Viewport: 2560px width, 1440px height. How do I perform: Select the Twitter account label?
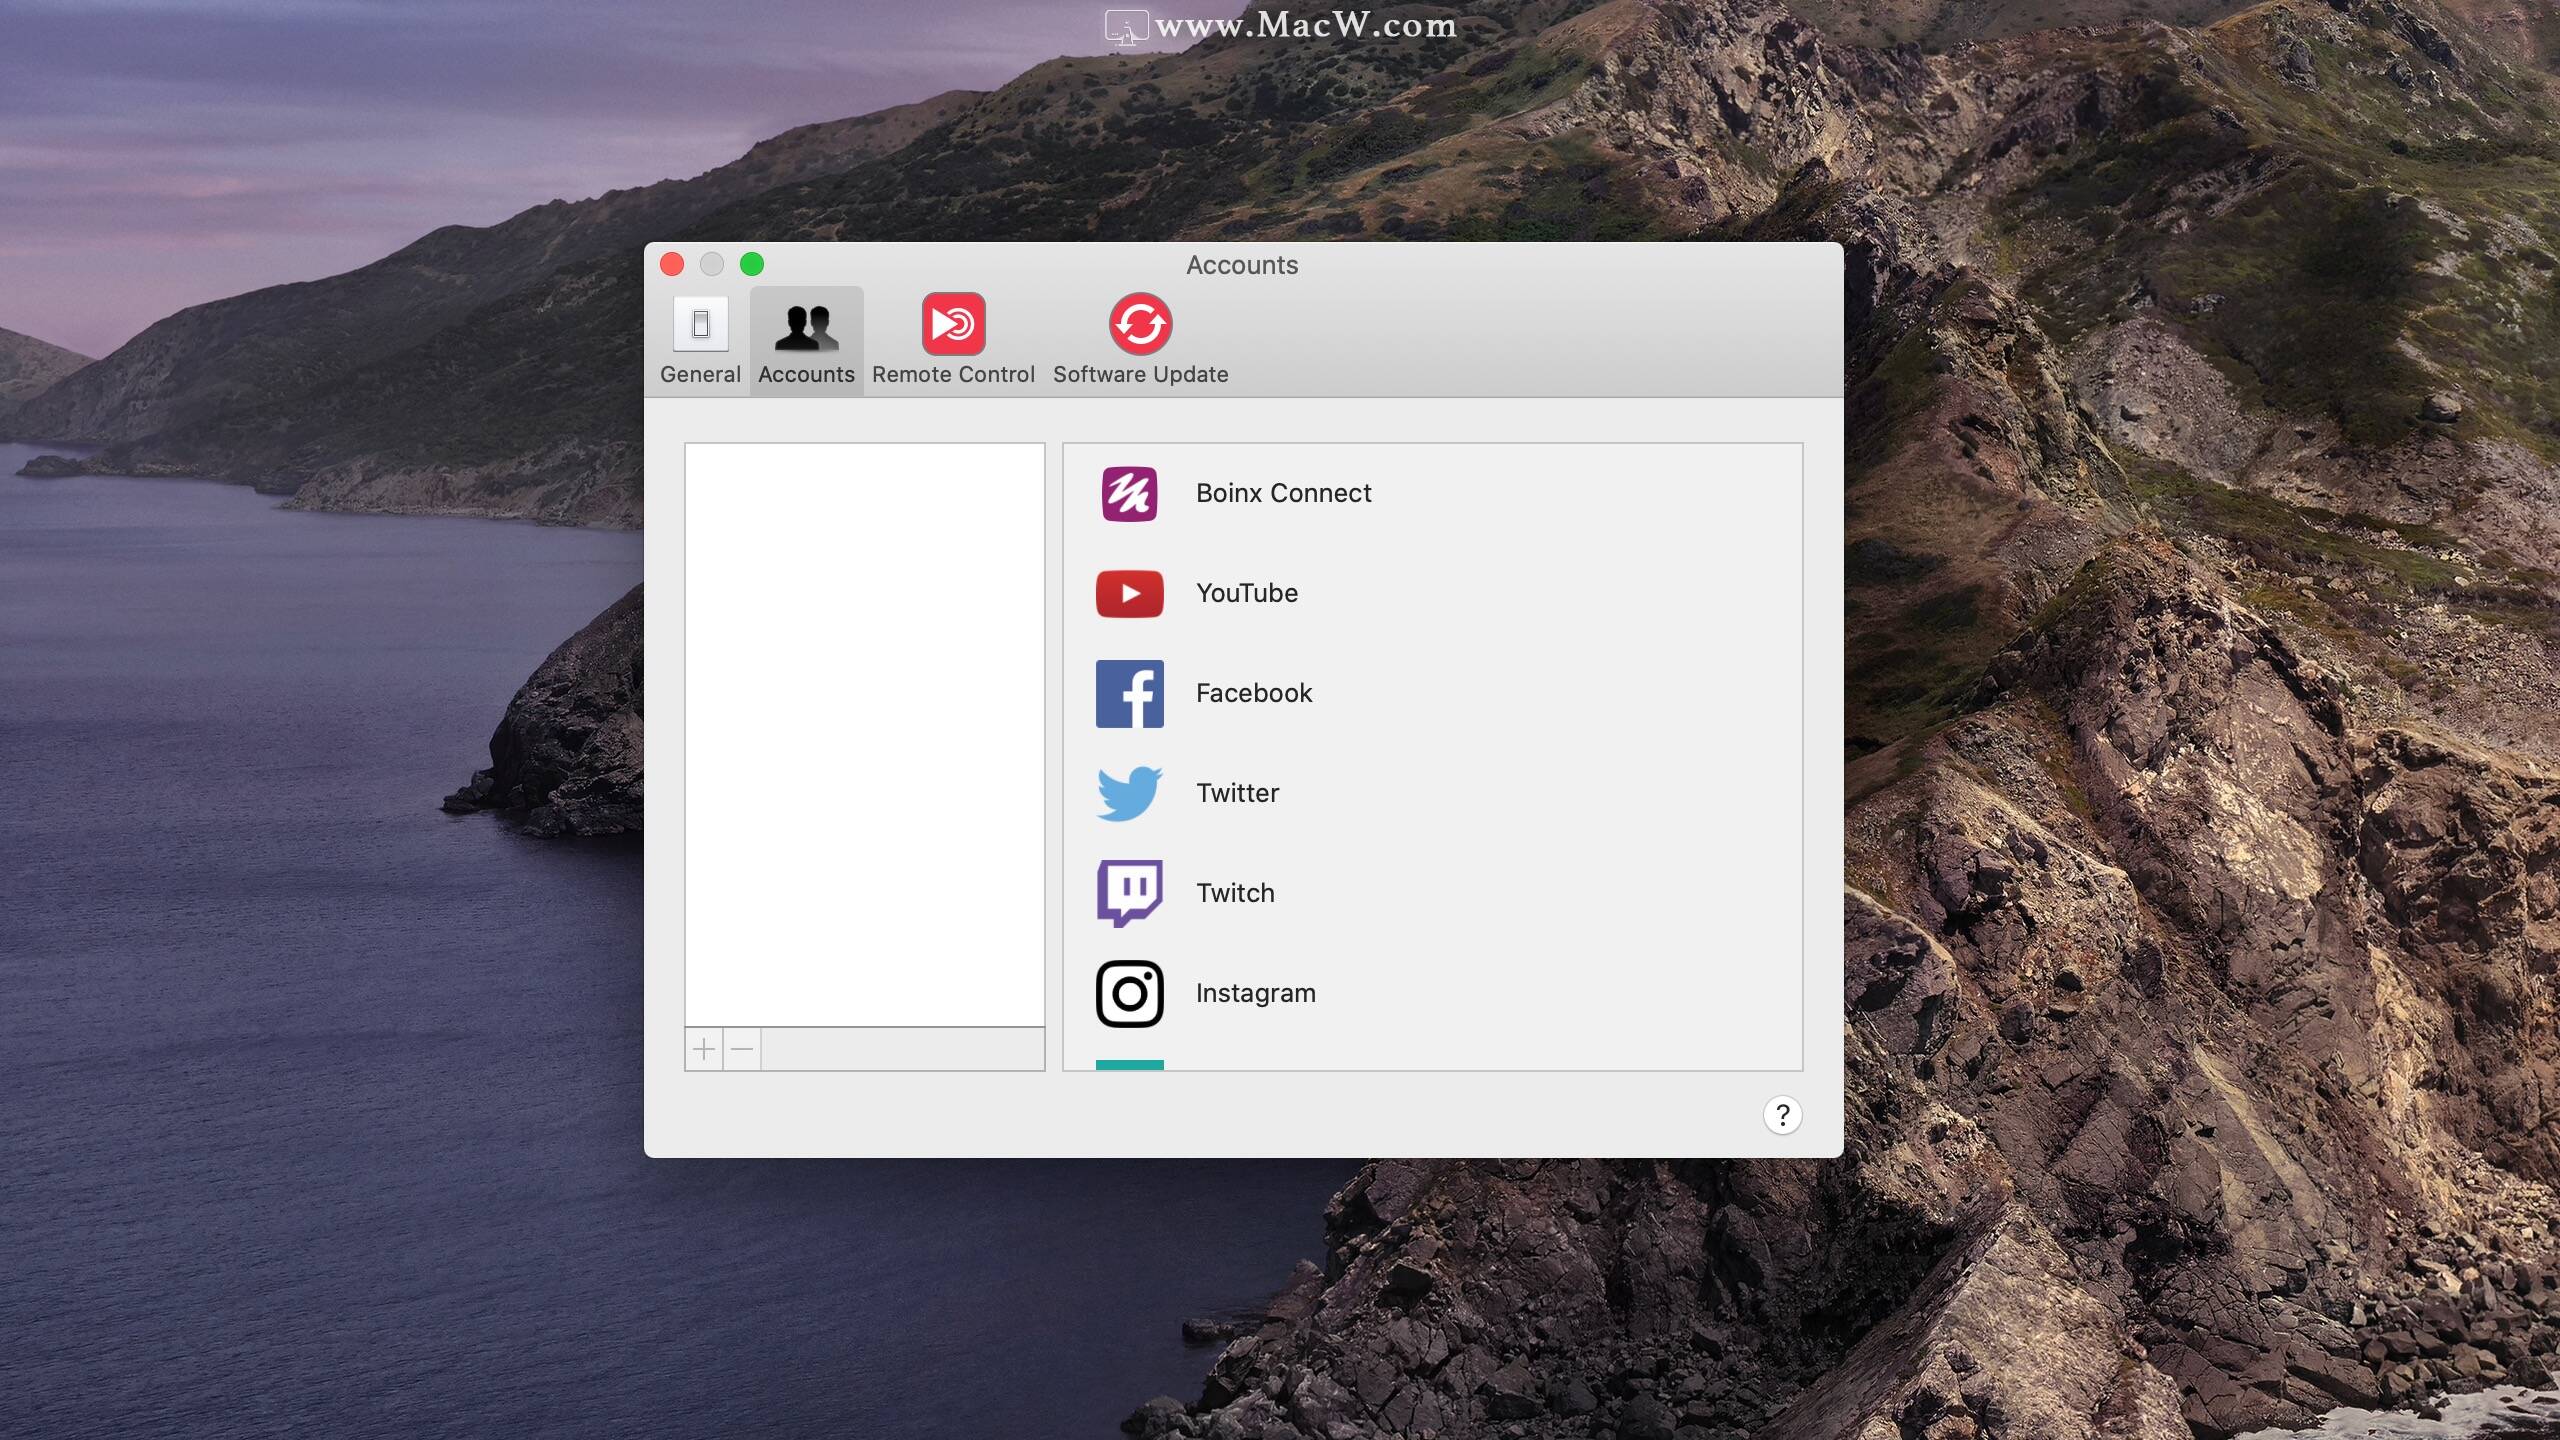(1237, 793)
